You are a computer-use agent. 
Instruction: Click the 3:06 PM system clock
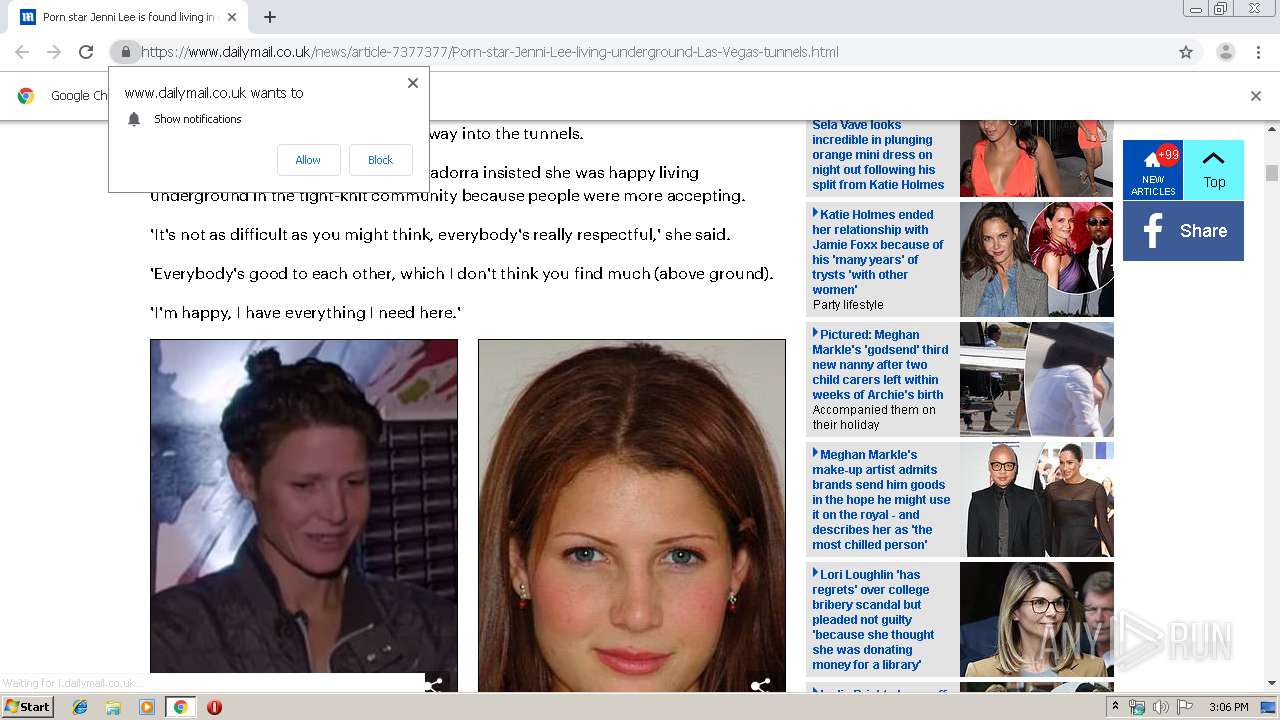click(1228, 707)
